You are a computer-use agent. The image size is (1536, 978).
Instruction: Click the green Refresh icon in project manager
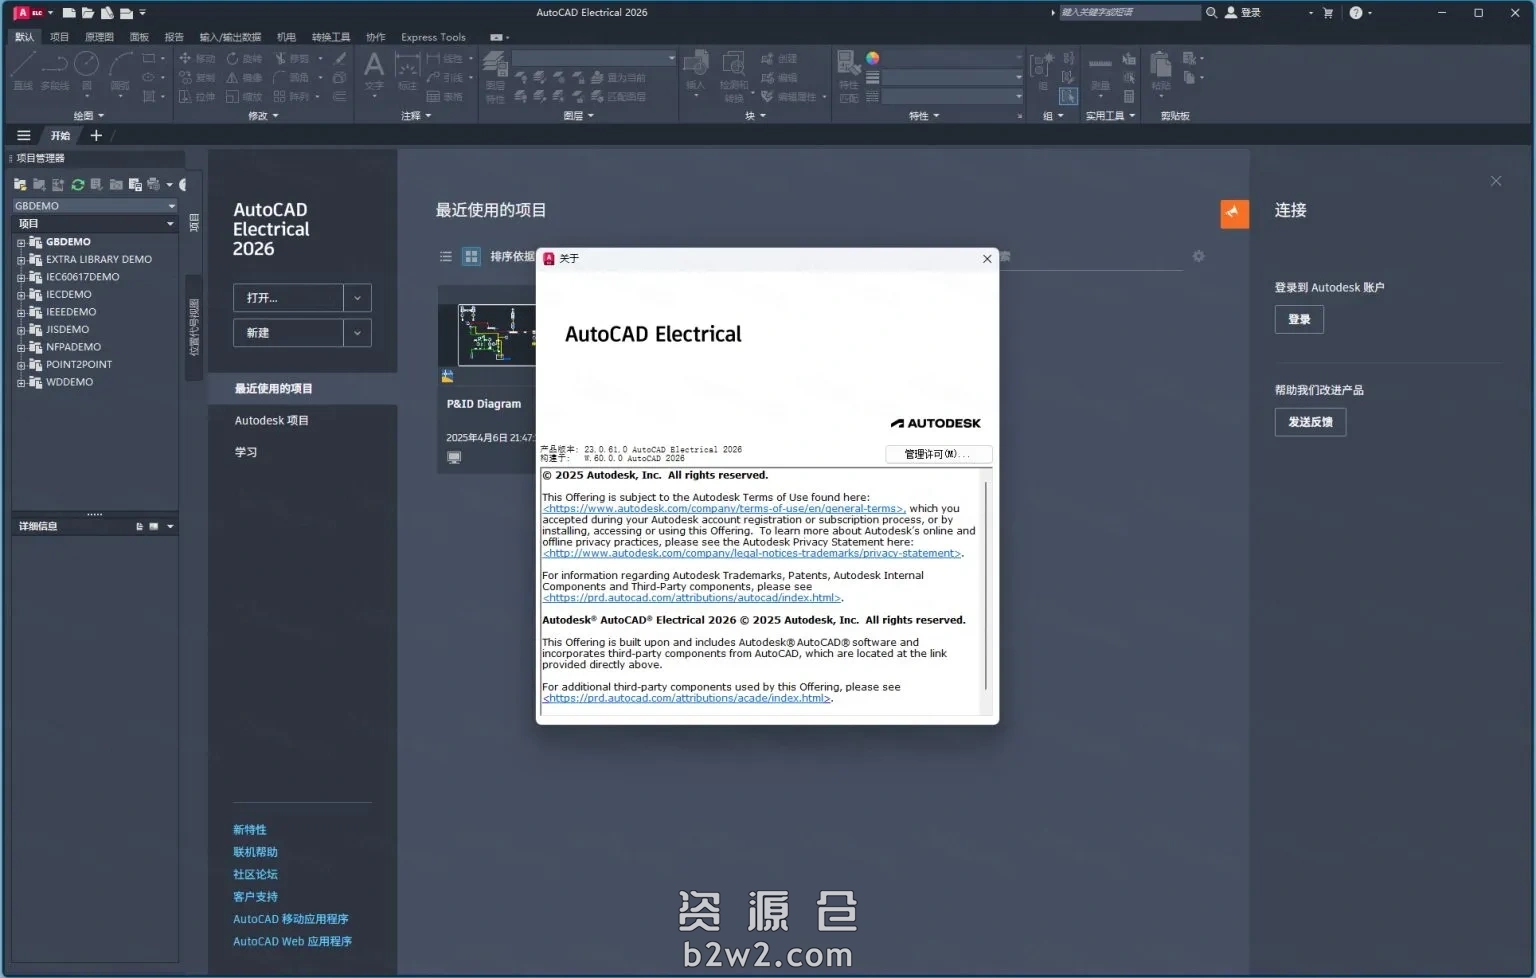click(77, 185)
